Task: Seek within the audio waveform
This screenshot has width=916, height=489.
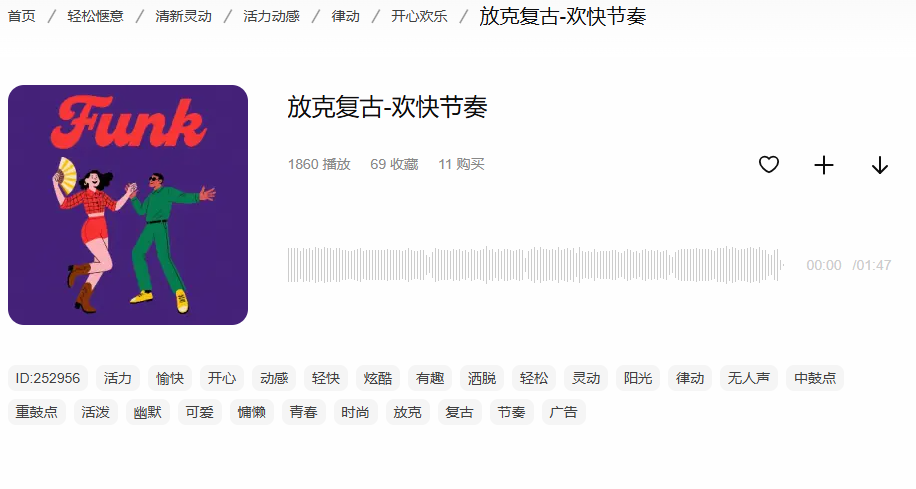Action: pyautogui.click(x=535, y=265)
